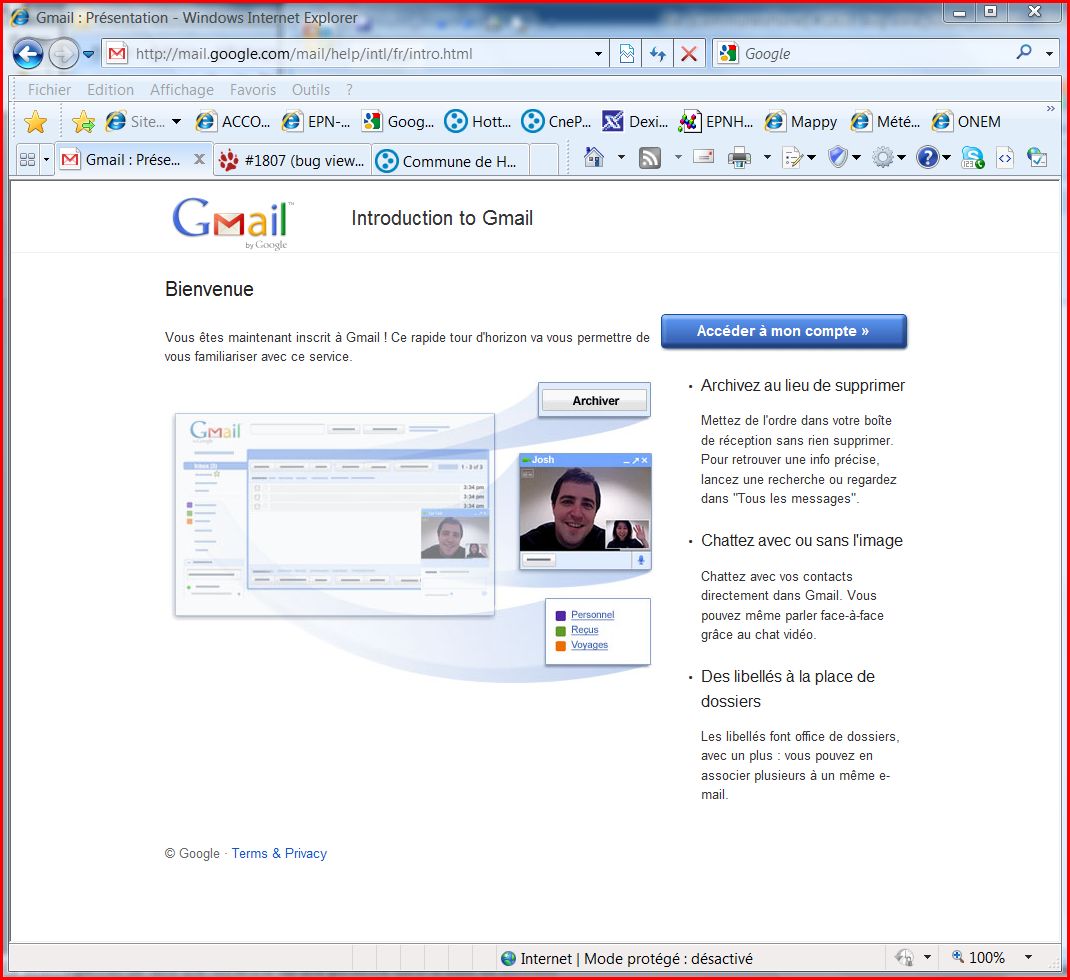Viewport: 1070px width, 980px height.
Task: Click the orange Voyages label swatch
Action: click(x=561, y=646)
